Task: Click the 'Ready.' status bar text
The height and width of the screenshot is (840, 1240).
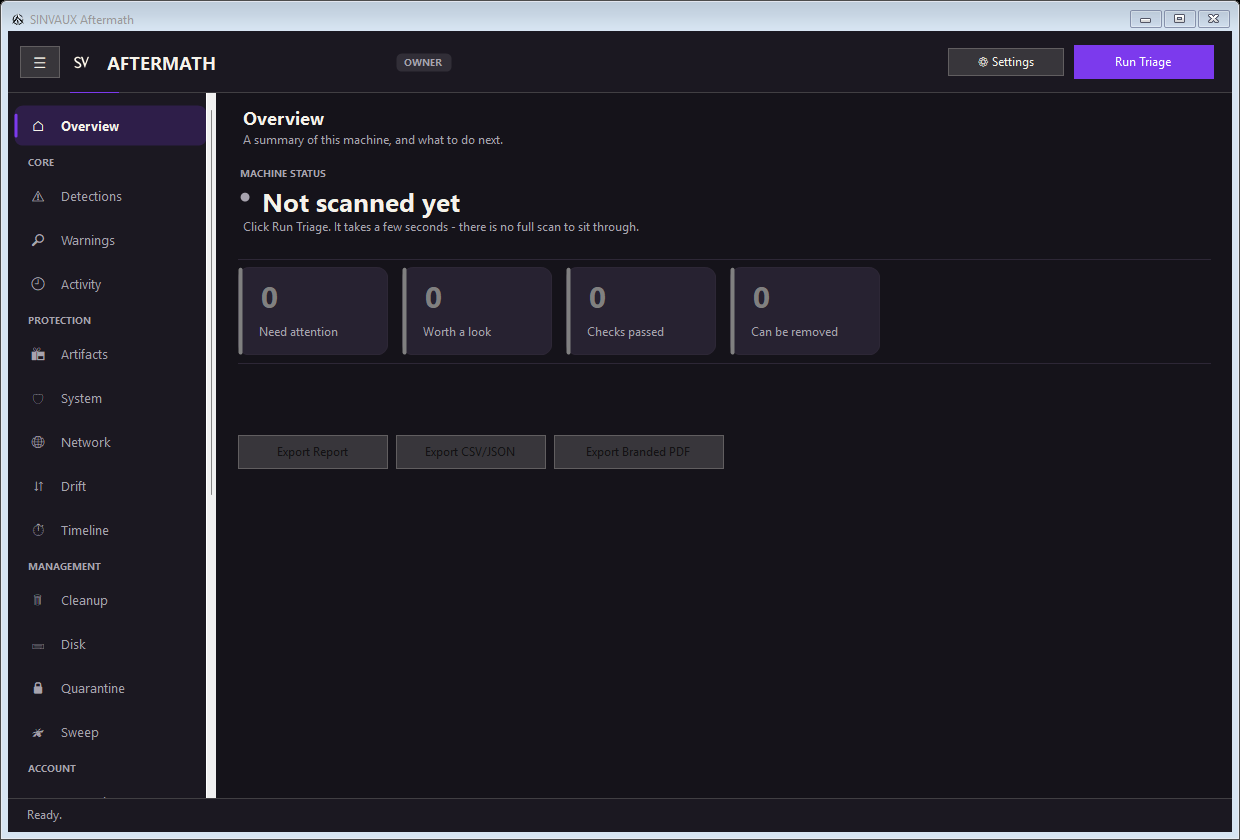Action: [44, 815]
